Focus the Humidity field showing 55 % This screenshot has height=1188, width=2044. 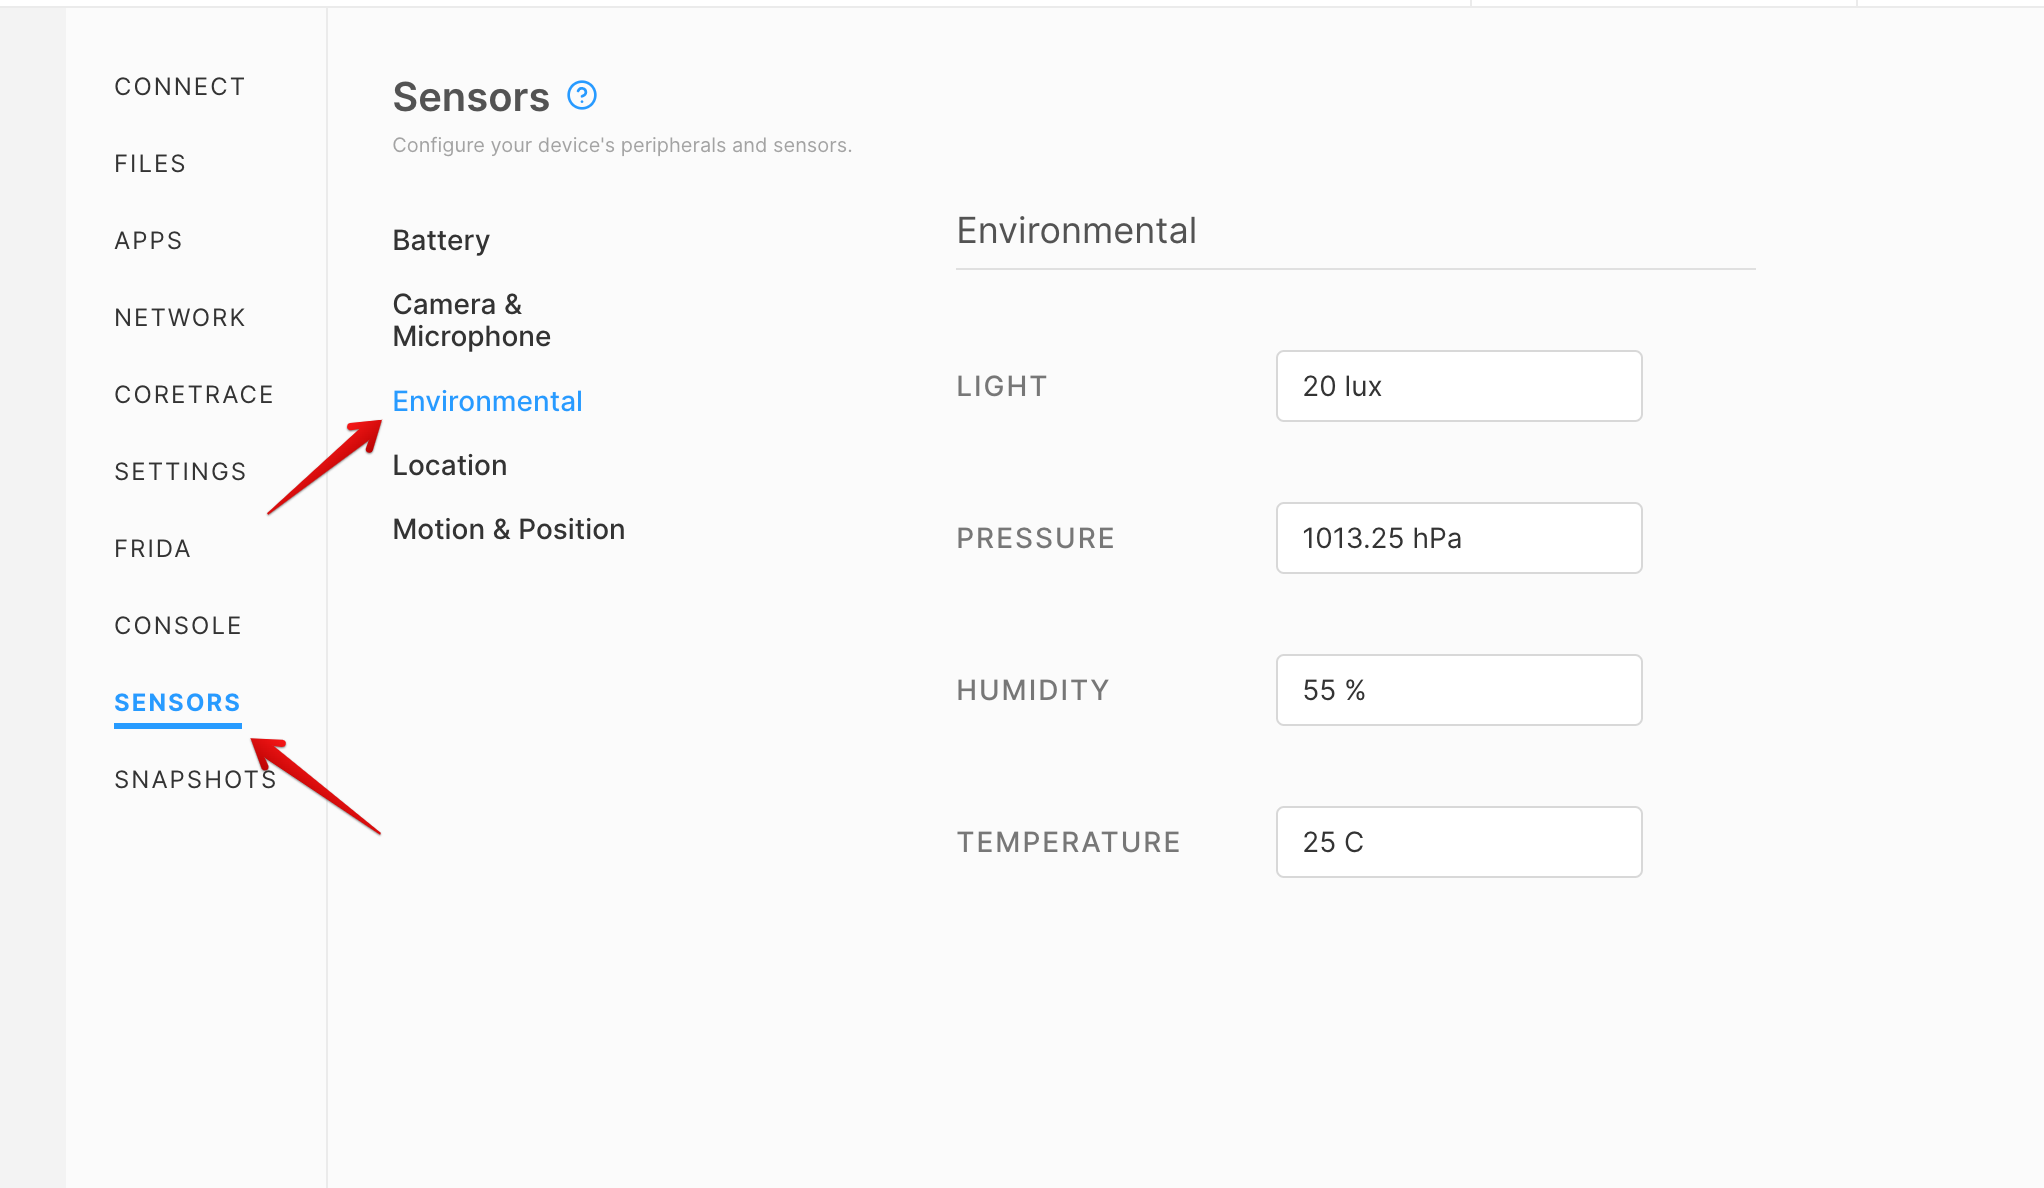1459,690
